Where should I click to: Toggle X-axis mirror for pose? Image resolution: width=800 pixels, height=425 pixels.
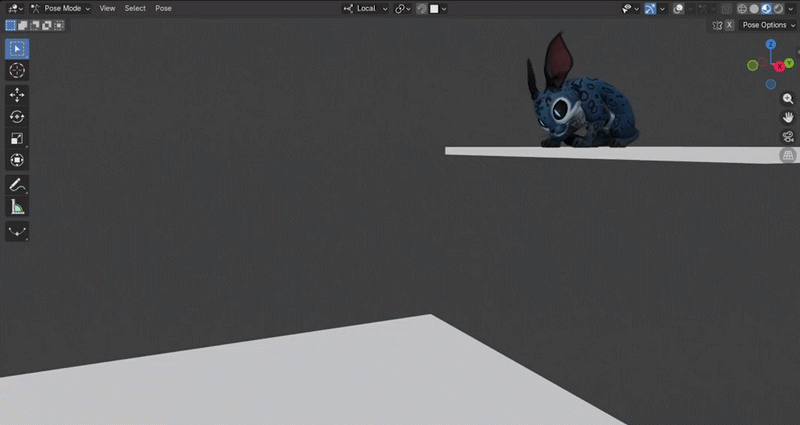tap(729, 25)
